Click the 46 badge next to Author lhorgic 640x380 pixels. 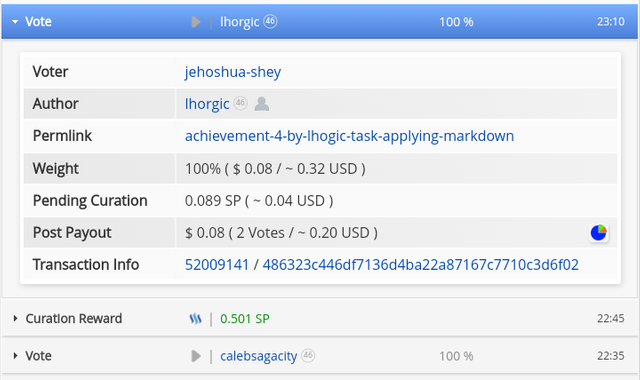tap(240, 103)
